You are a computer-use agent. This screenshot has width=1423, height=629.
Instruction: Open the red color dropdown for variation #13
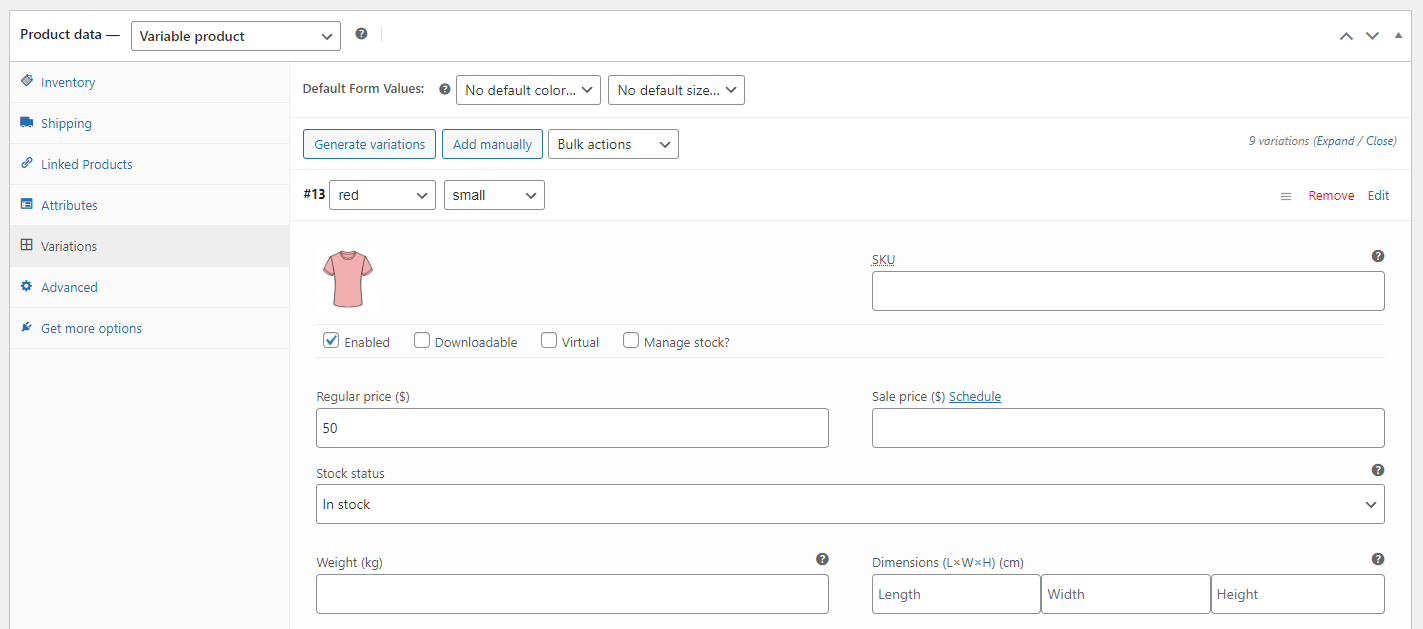(x=382, y=195)
